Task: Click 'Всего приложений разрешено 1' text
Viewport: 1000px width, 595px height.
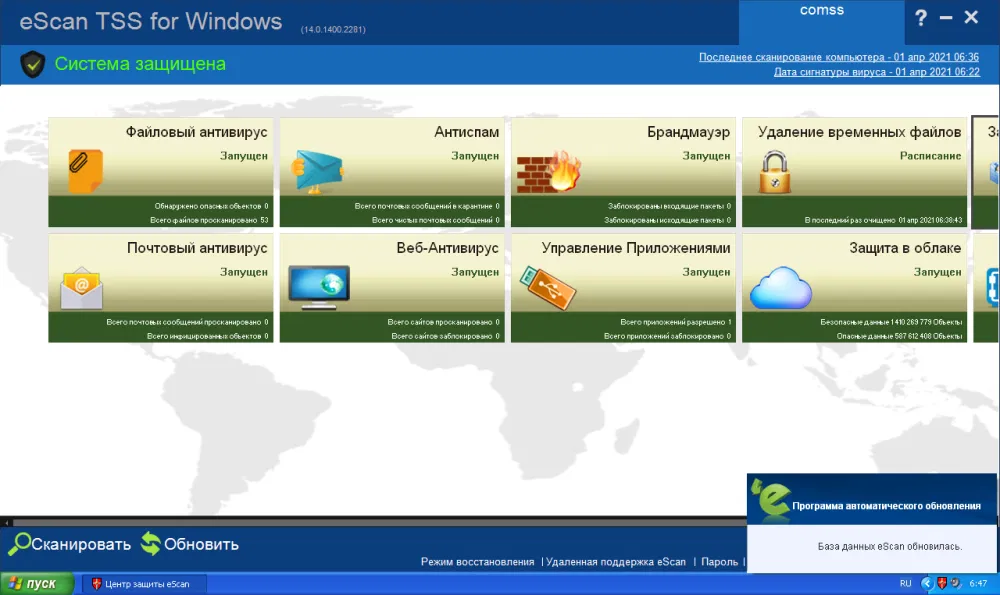Action: click(x=676, y=322)
